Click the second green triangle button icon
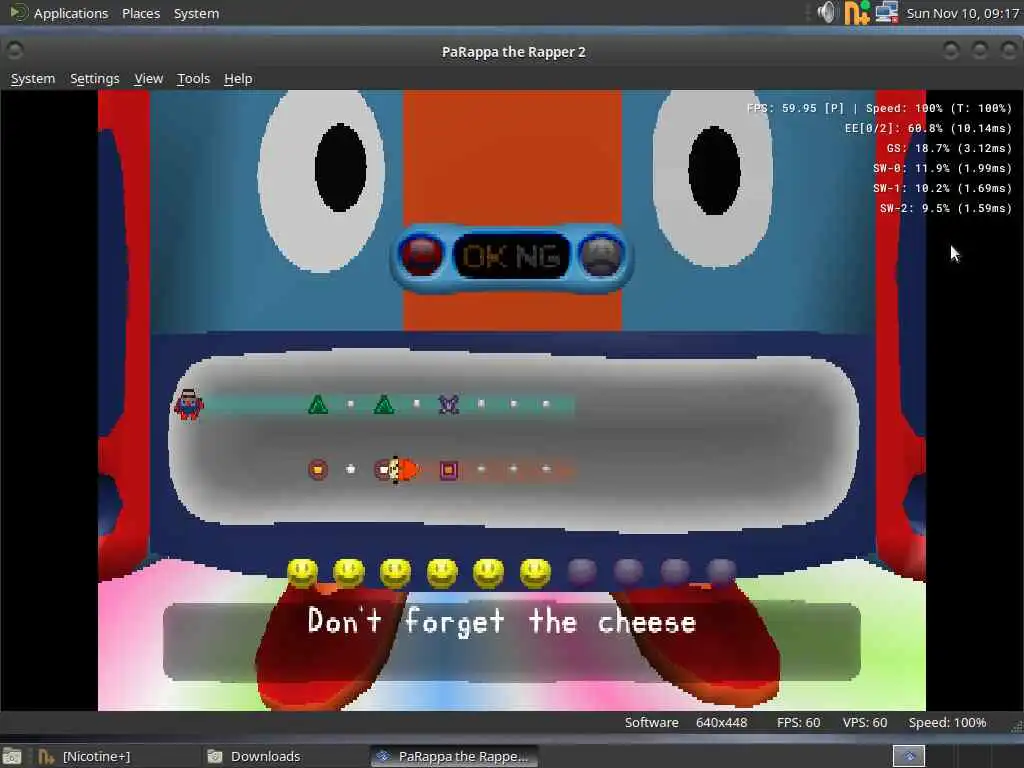The height and width of the screenshot is (768, 1024). pyautogui.click(x=384, y=405)
